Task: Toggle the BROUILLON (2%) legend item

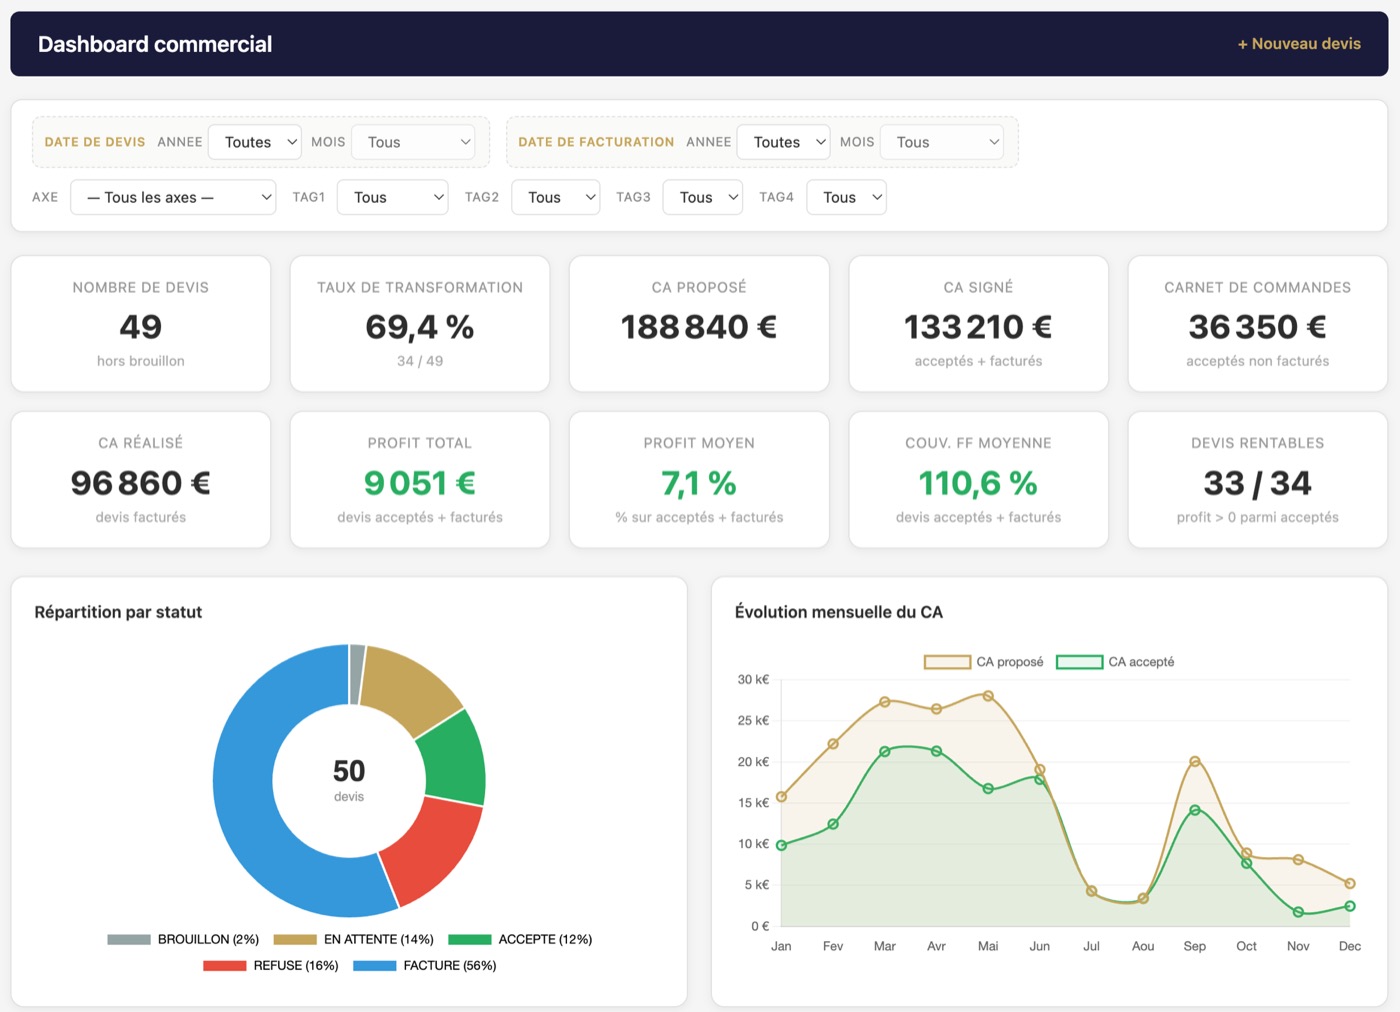Action: tap(183, 939)
